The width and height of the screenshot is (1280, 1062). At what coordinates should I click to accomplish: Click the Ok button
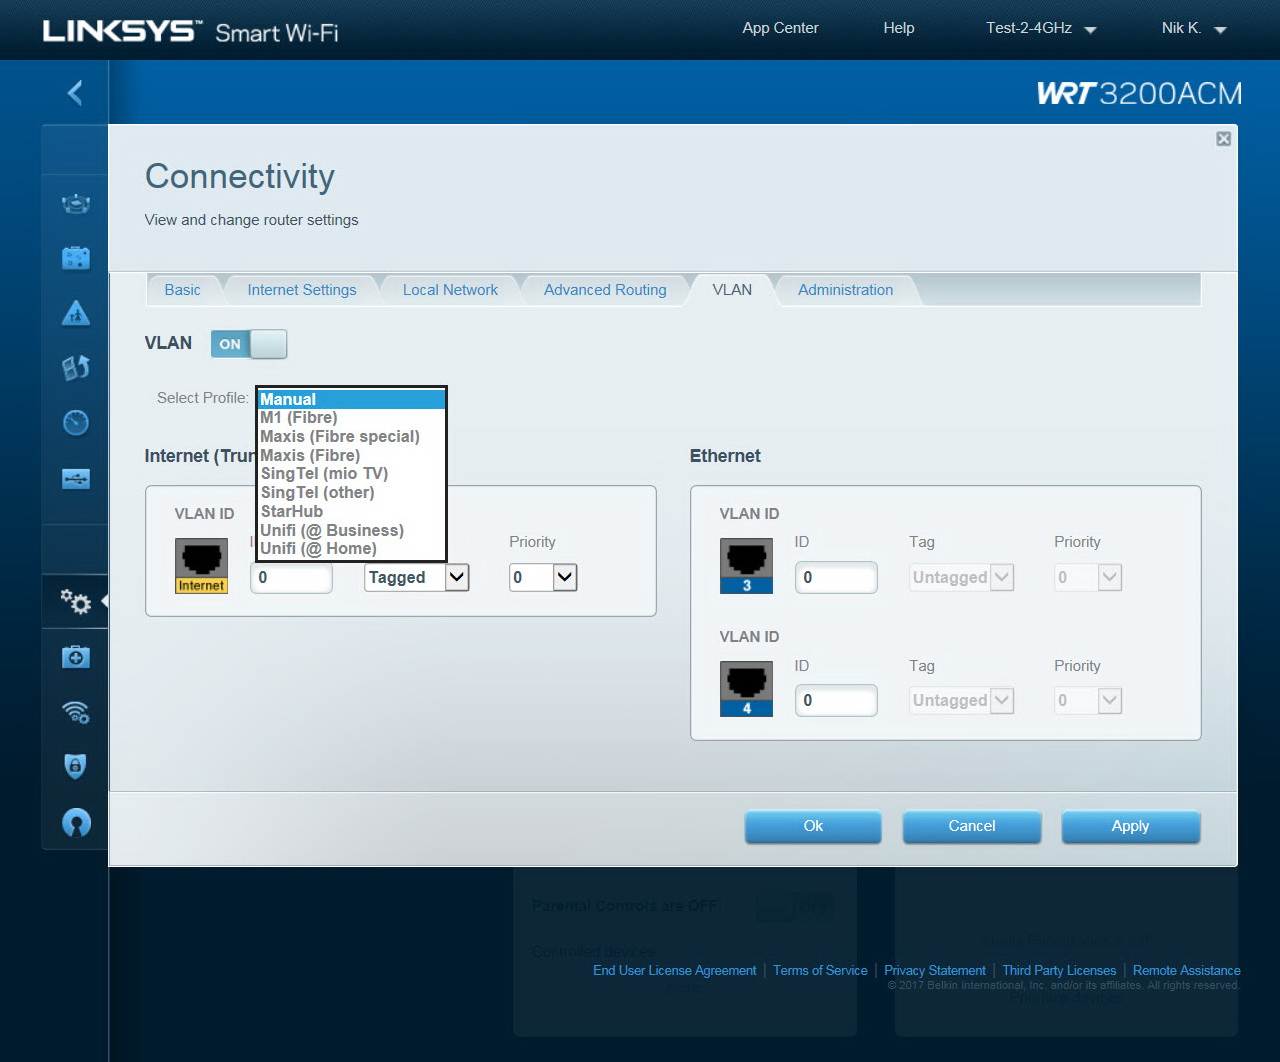click(x=813, y=826)
